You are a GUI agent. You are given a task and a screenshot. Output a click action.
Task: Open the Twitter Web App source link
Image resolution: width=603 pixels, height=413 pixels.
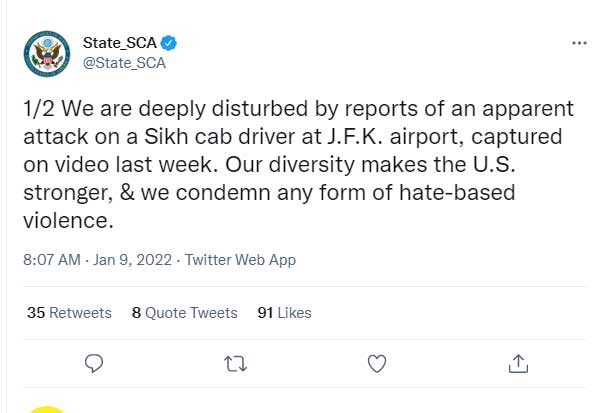pyautogui.click(x=239, y=260)
